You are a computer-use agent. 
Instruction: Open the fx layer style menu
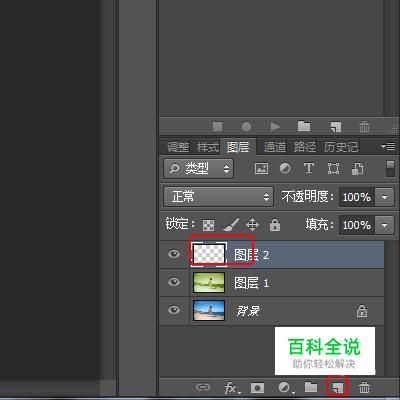[232, 388]
